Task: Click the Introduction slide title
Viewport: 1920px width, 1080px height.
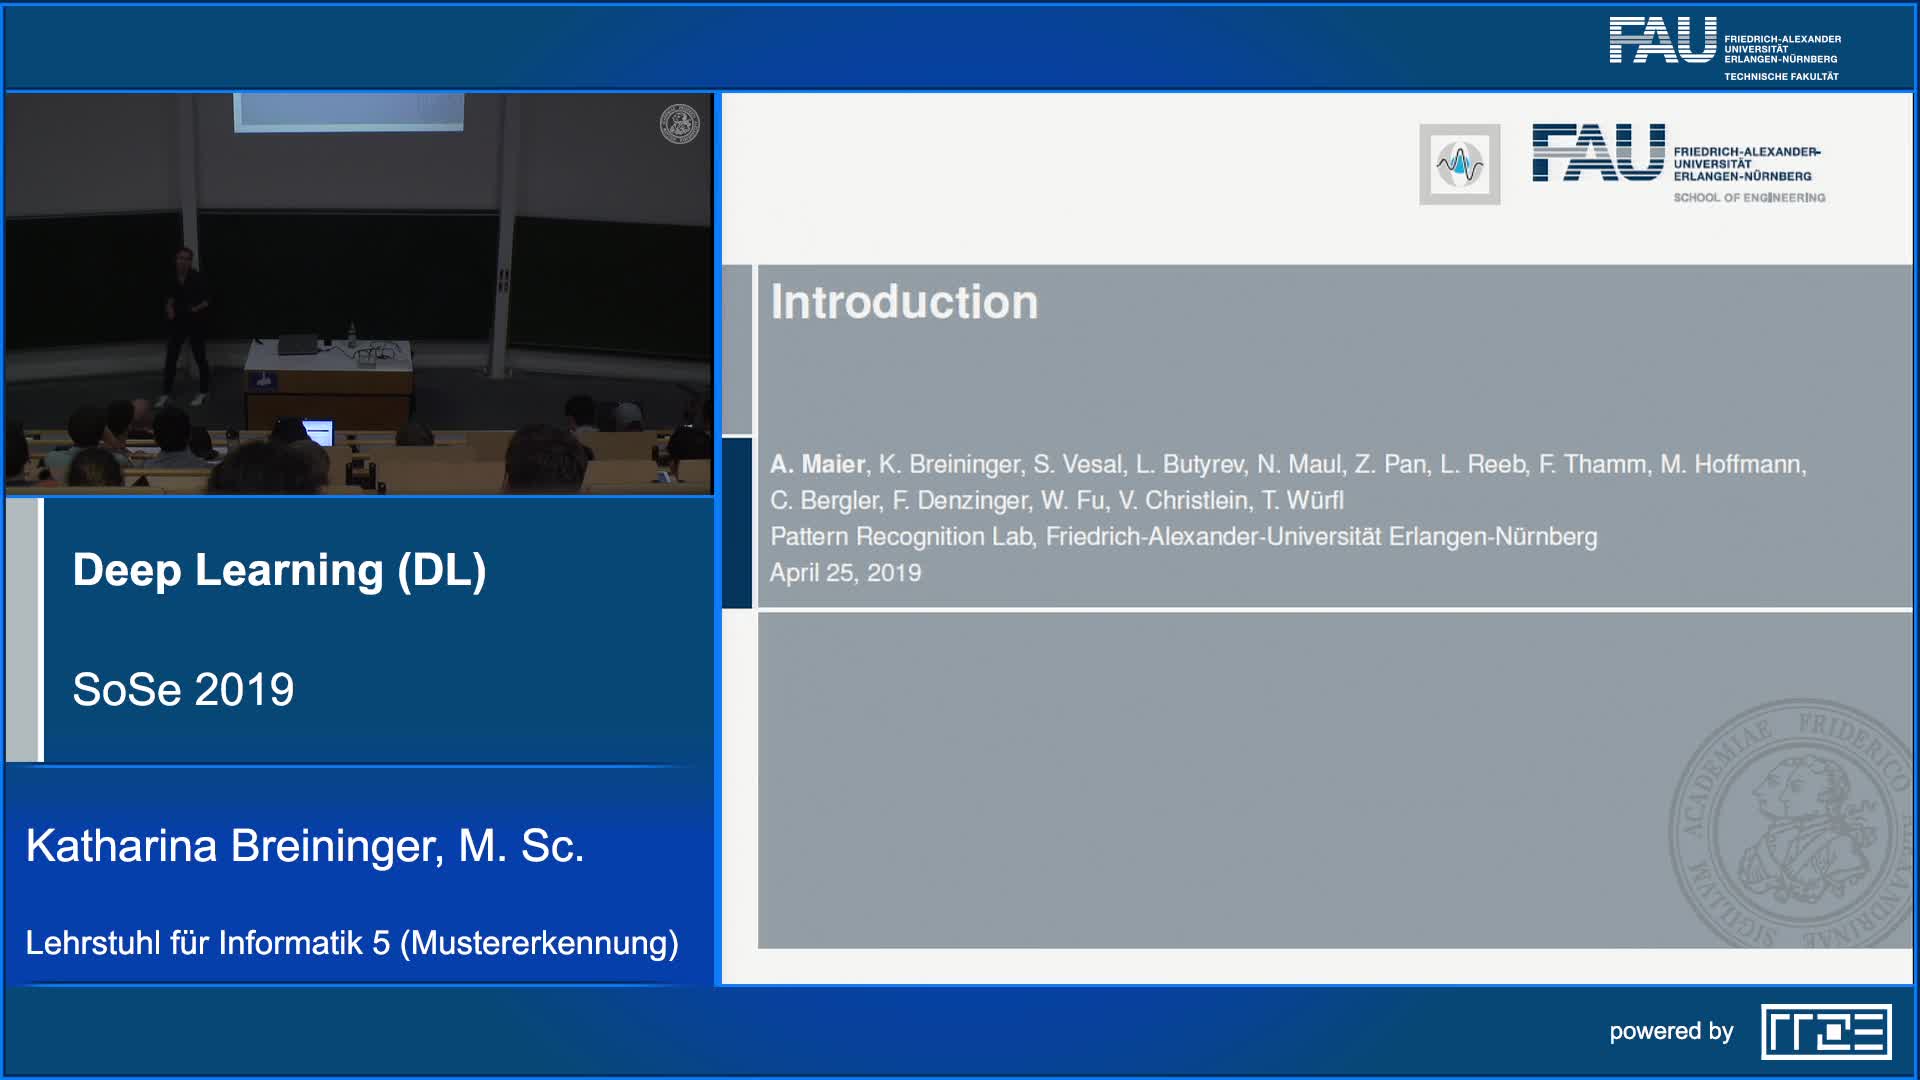Action: (904, 302)
